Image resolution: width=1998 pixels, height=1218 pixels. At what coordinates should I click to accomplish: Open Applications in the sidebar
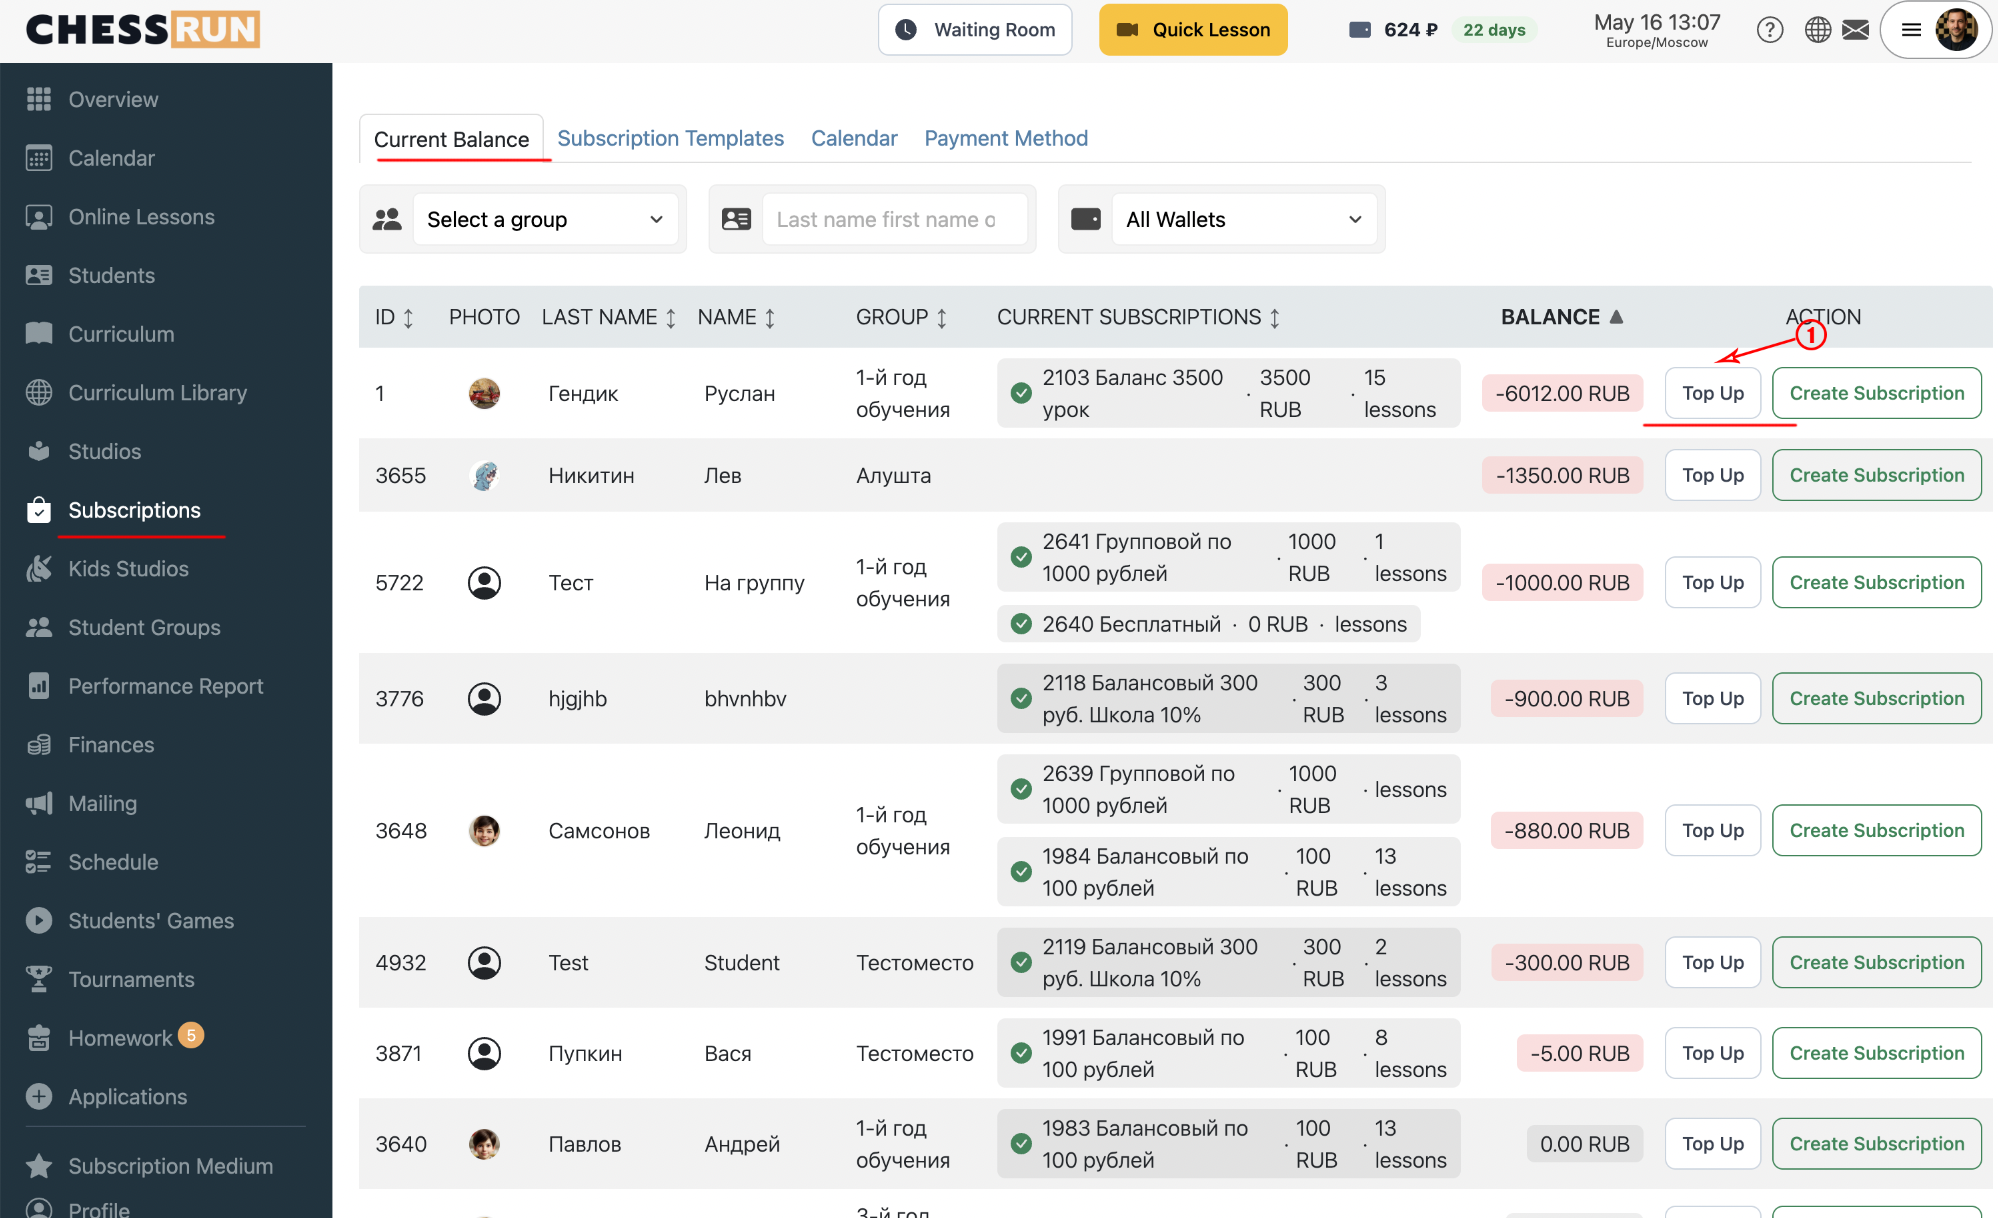click(127, 1097)
